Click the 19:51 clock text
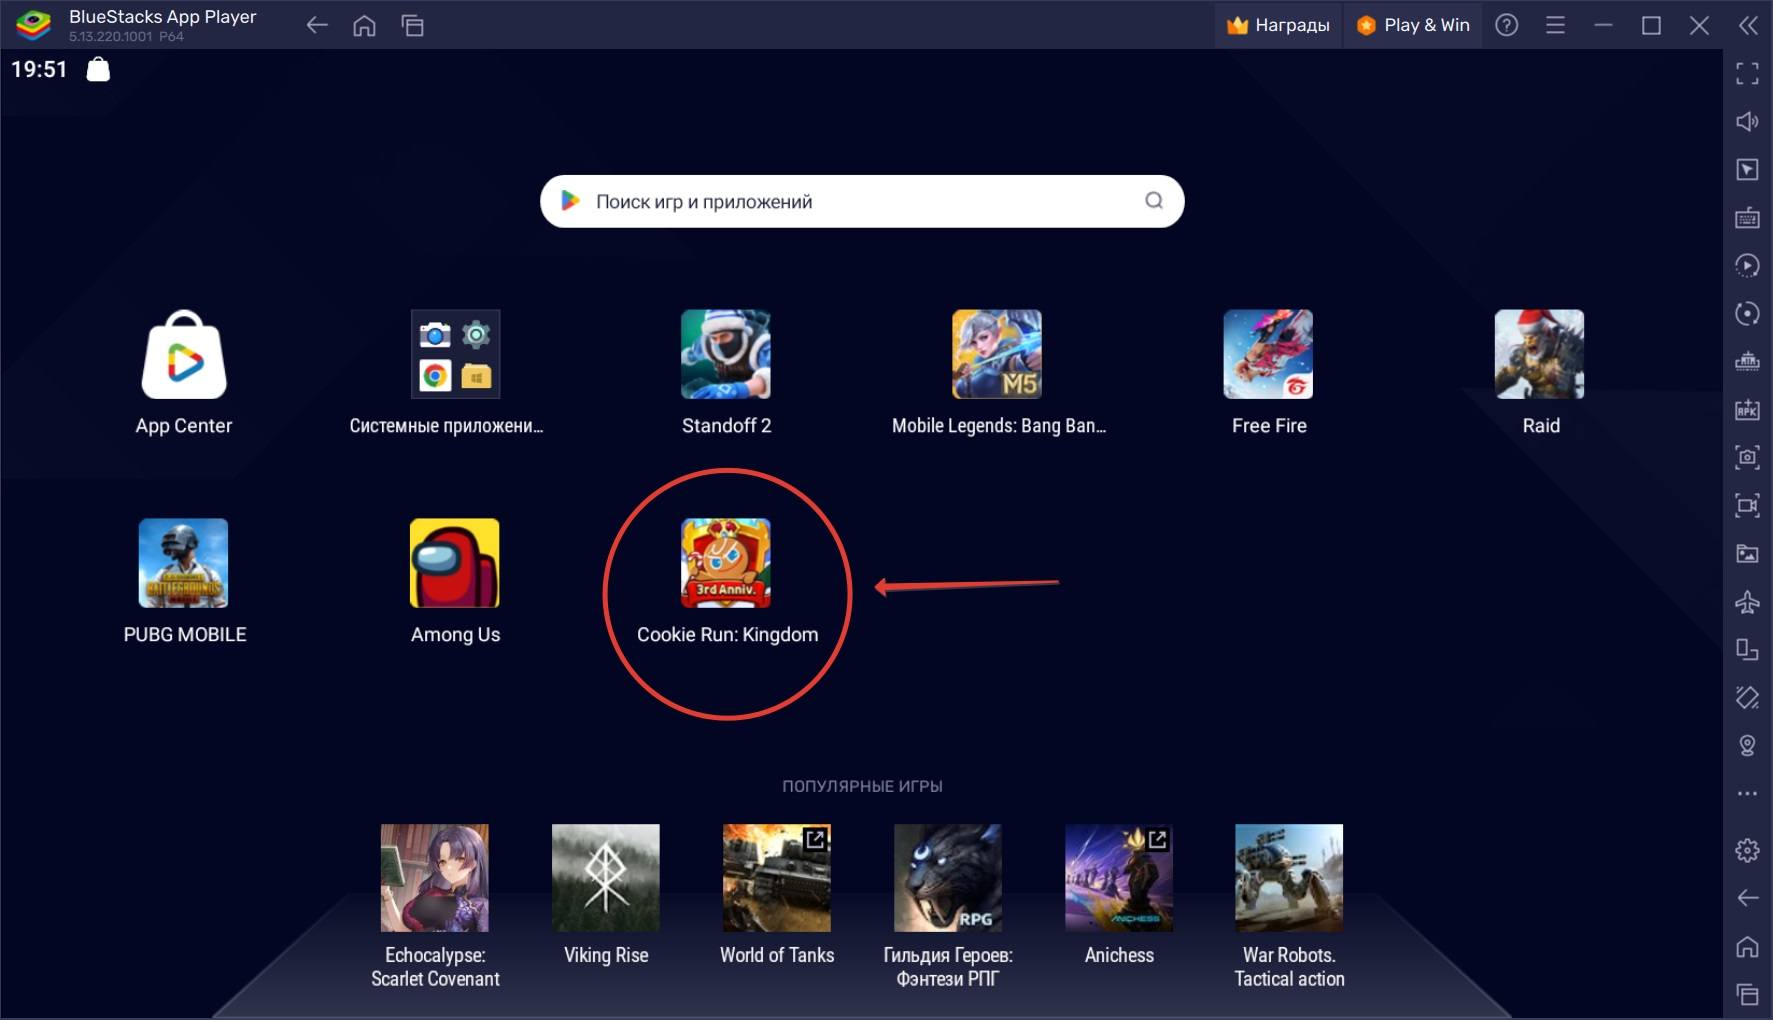The image size is (1773, 1020). coord(39,69)
